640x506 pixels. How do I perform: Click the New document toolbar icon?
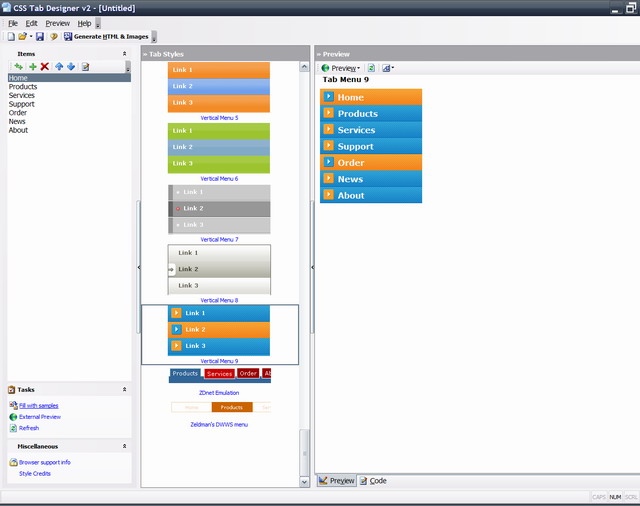pyautogui.click(x=11, y=36)
